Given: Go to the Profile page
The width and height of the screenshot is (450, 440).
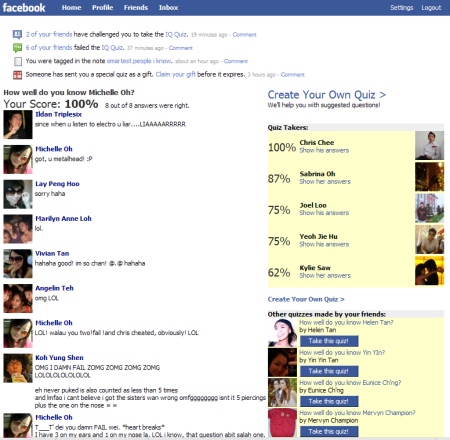Looking at the screenshot, I should (x=103, y=7).
